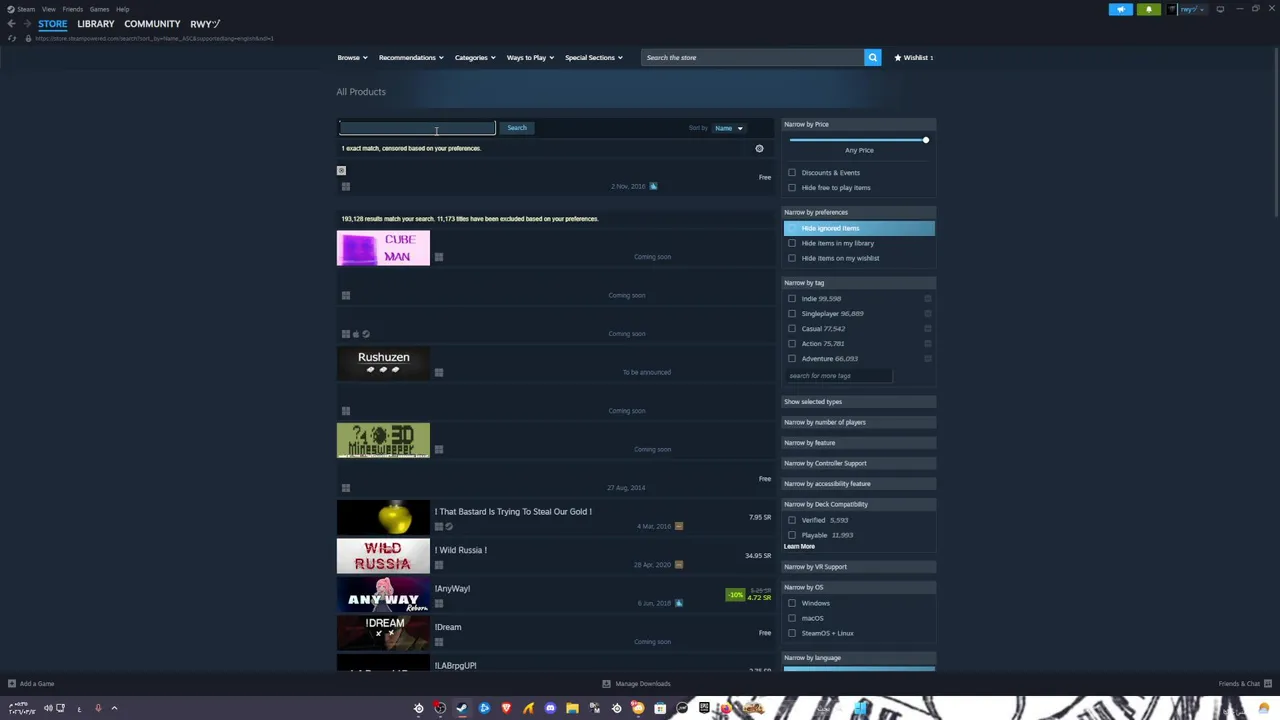Check the Adventure tag filter

click(792, 359)
